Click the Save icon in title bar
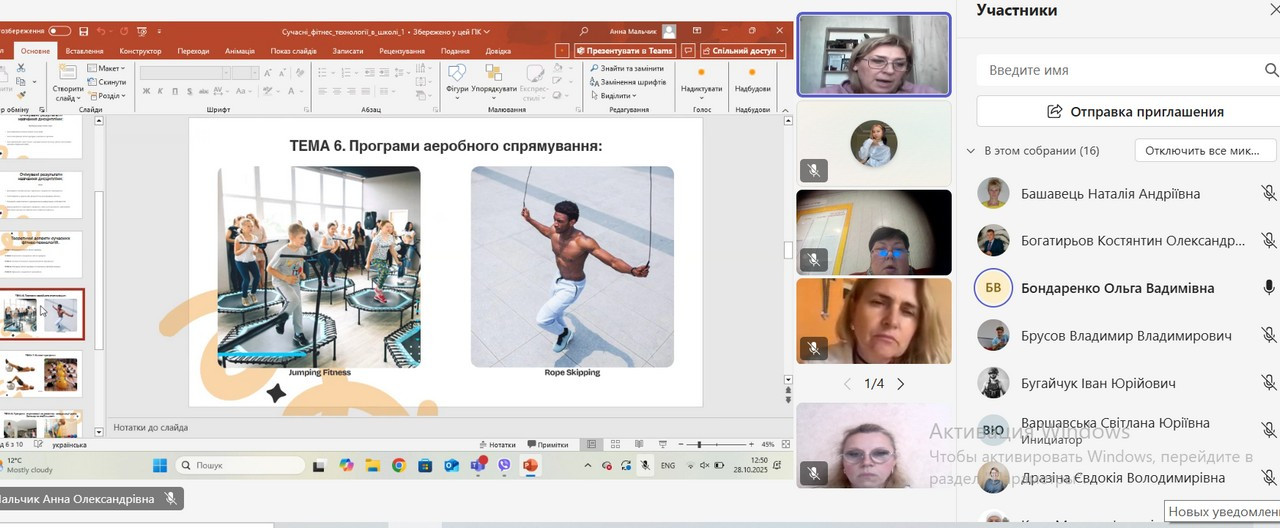 pyautogui.click(x=83, y=32)
